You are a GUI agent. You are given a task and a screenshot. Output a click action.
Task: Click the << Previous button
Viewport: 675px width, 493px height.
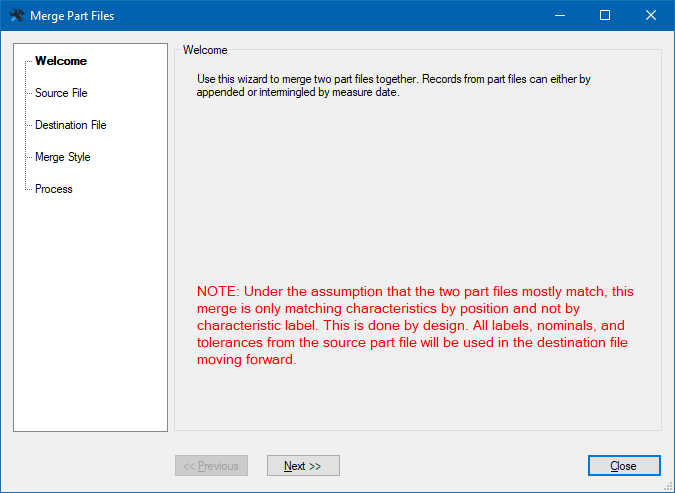(x=211, y=465)
